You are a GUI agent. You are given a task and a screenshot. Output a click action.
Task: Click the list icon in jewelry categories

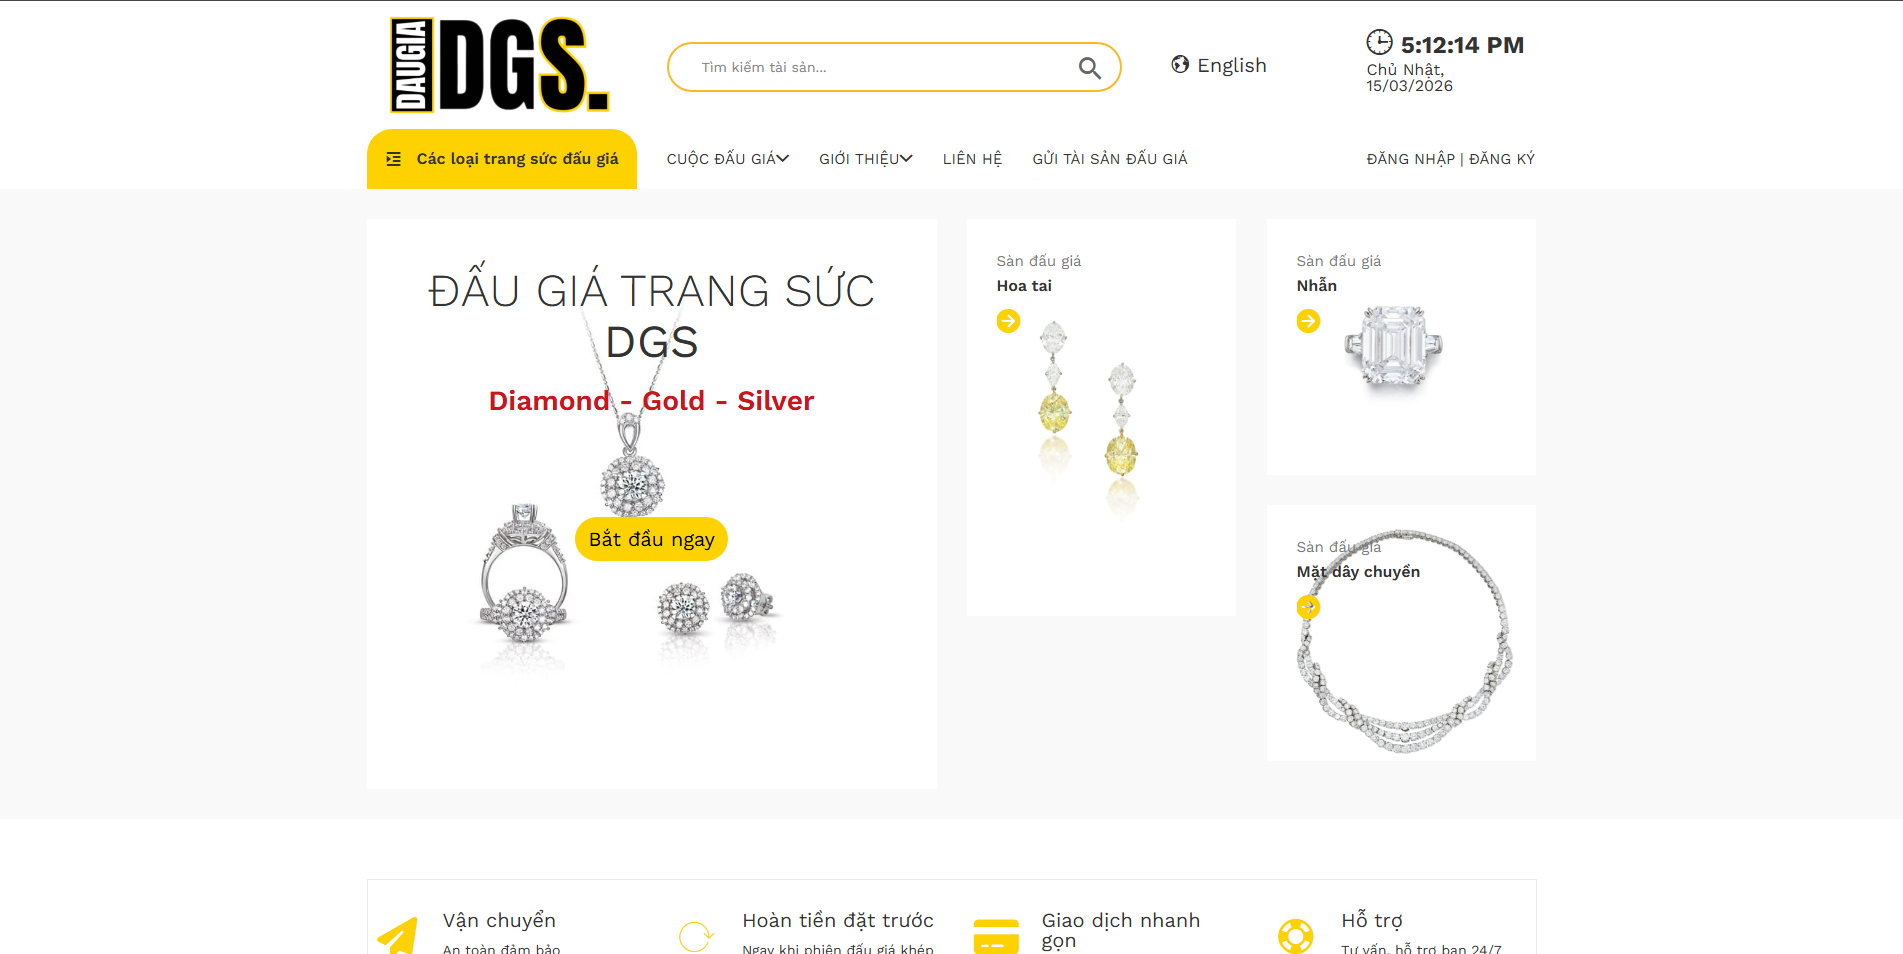coord(394,159)
